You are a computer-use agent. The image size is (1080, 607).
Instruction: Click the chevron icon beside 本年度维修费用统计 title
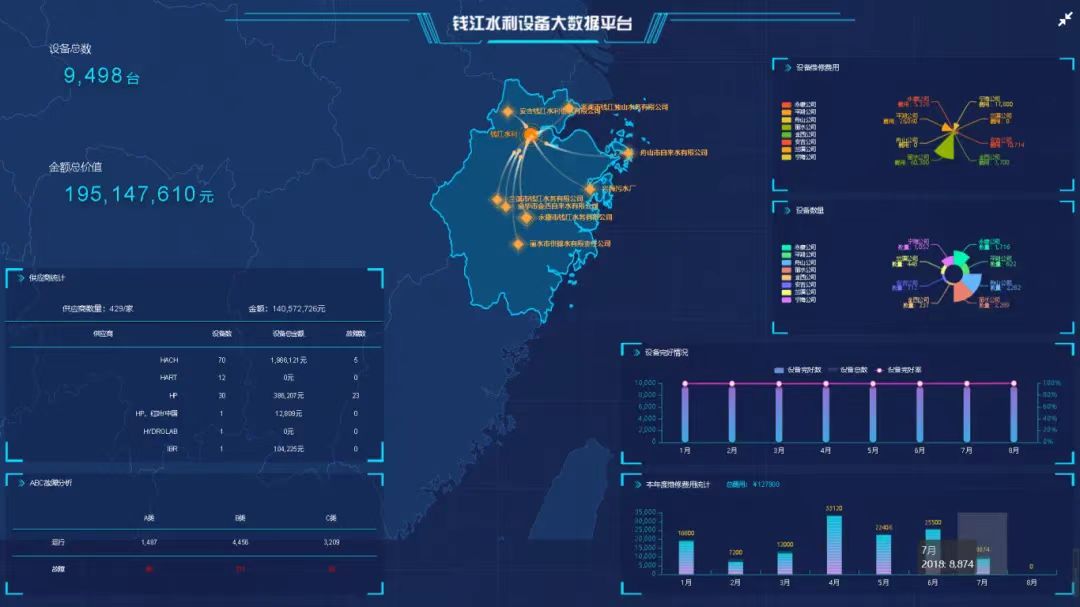point(637,484)
